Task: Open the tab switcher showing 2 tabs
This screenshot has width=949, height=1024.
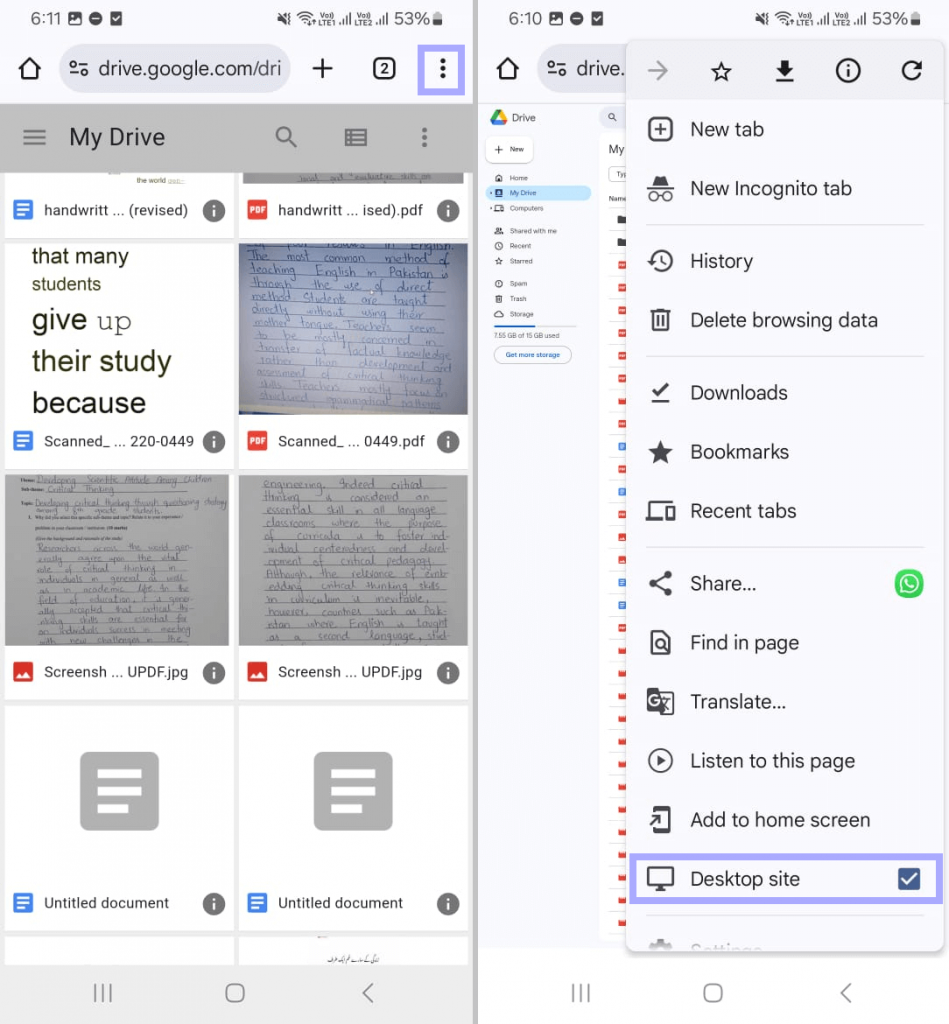Action: pos(383,69)
